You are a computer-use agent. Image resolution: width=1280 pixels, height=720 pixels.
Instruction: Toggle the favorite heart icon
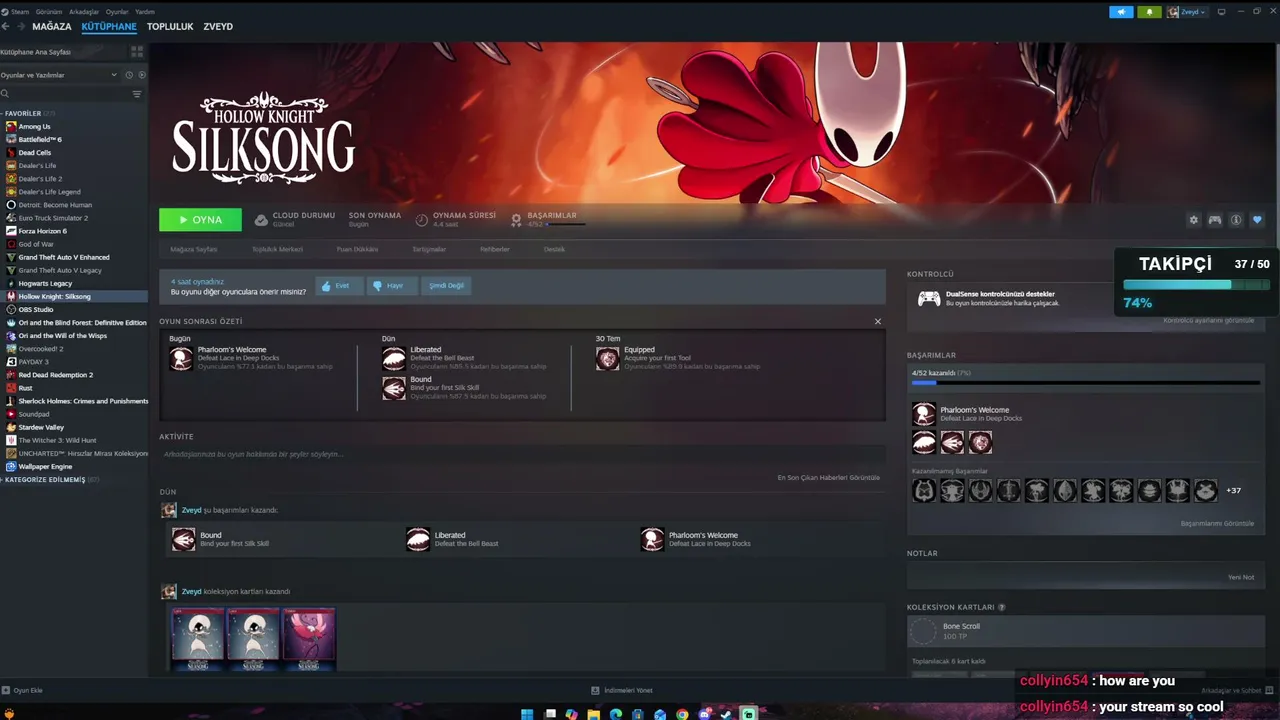pos(1257,220)
